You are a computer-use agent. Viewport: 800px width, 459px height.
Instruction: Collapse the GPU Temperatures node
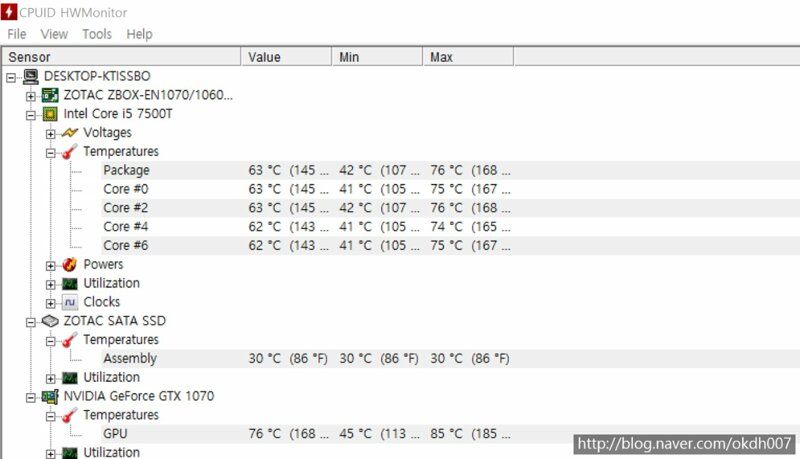click(x=51, y=417)
